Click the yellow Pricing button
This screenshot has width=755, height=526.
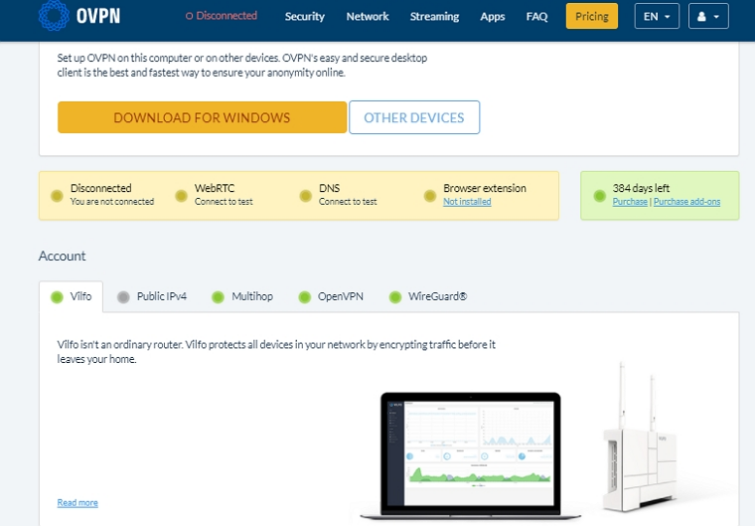click(x=592, y=16)
